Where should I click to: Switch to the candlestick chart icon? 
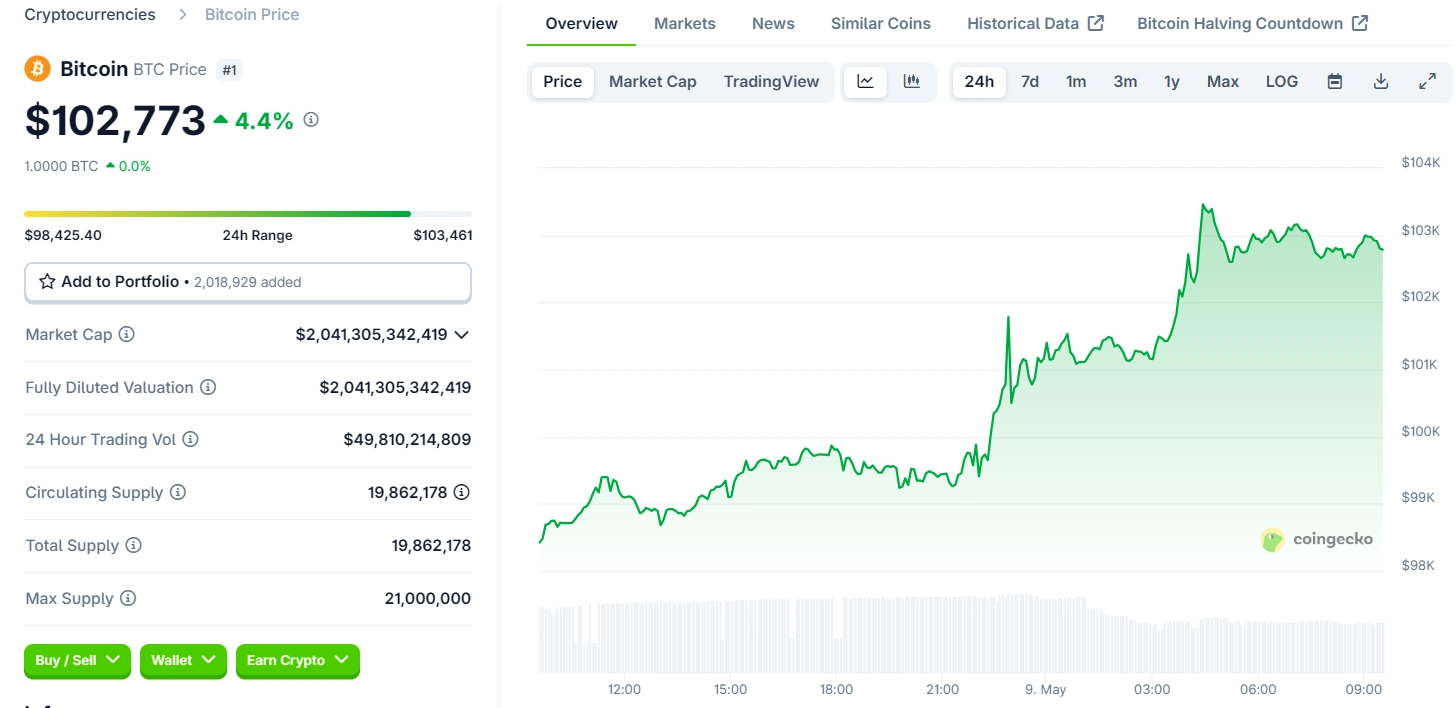[912, 82]
